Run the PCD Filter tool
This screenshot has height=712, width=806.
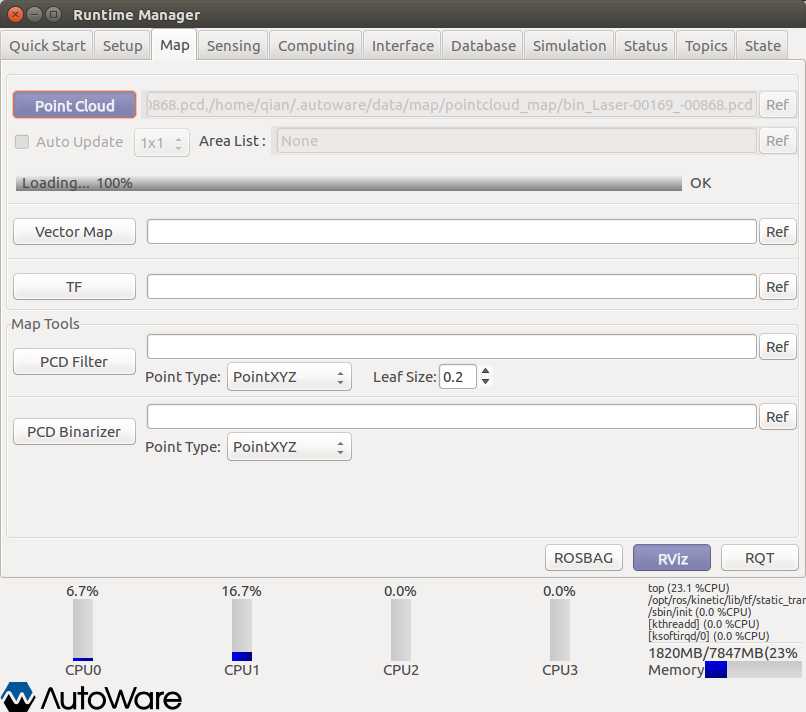[x=74, y=362]
